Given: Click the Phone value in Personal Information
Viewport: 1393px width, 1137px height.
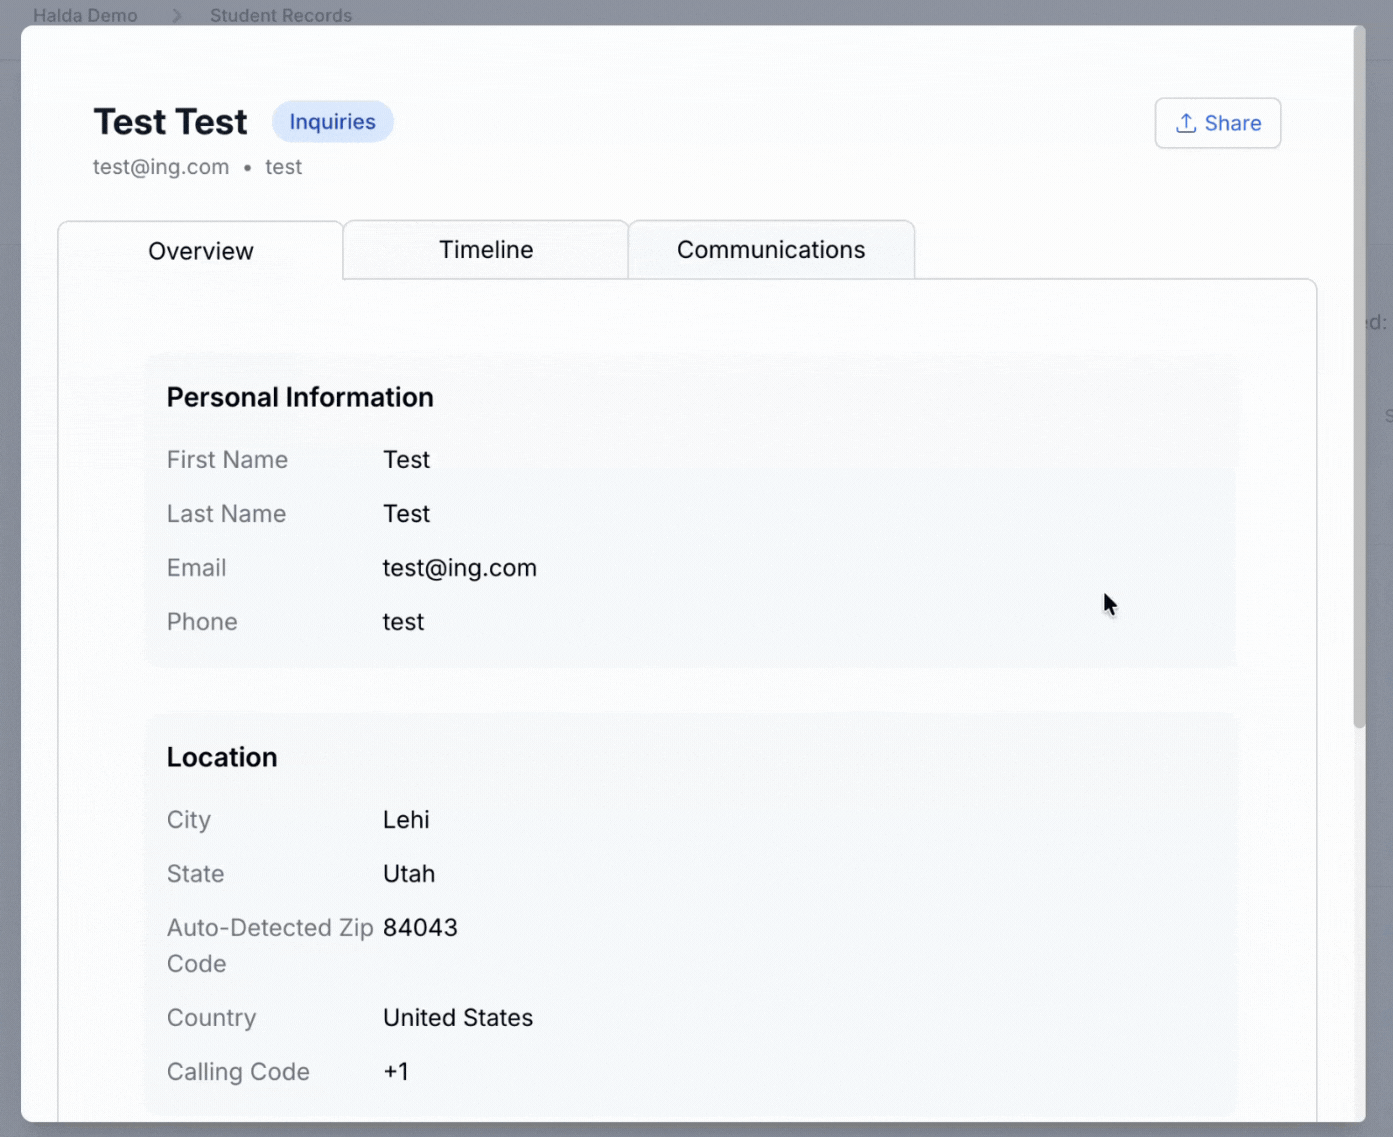Looking at the screenshot, I should pos(403,622).
